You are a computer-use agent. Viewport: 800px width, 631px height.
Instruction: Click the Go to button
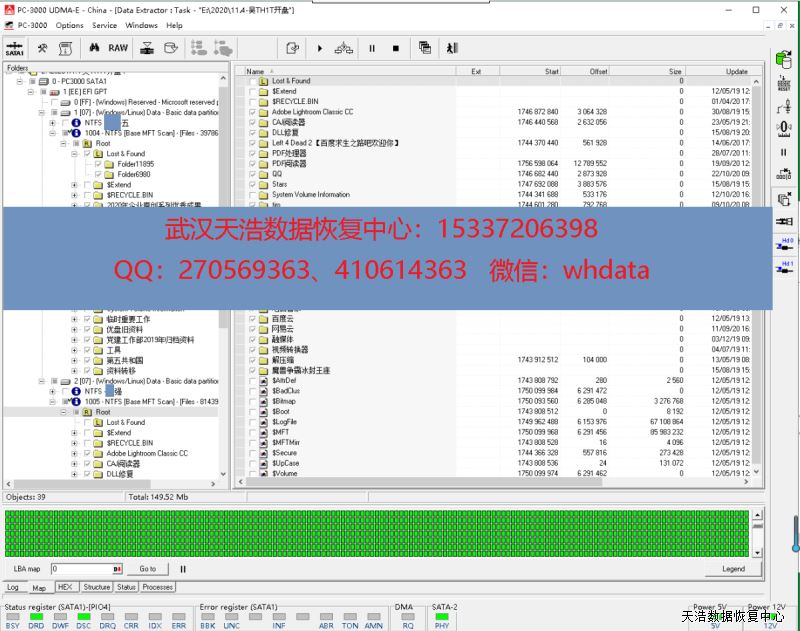pos(148,568)
